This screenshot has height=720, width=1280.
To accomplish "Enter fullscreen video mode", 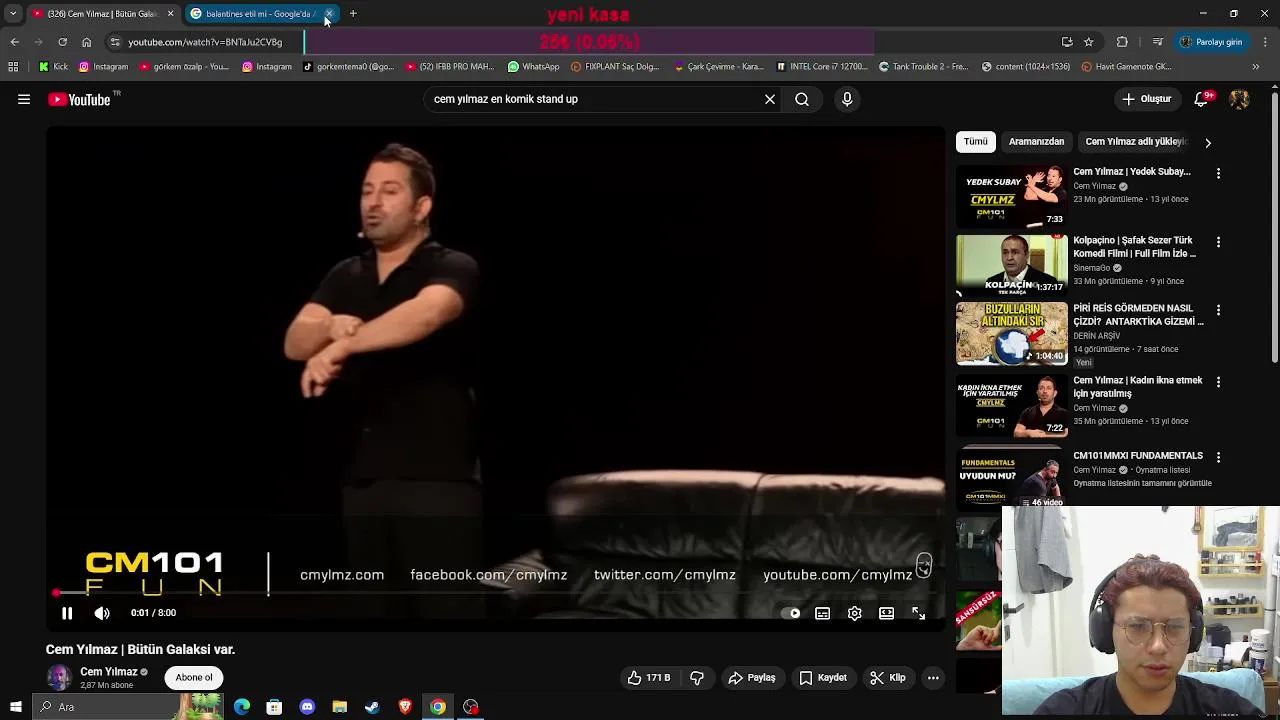I will point(918,613).
